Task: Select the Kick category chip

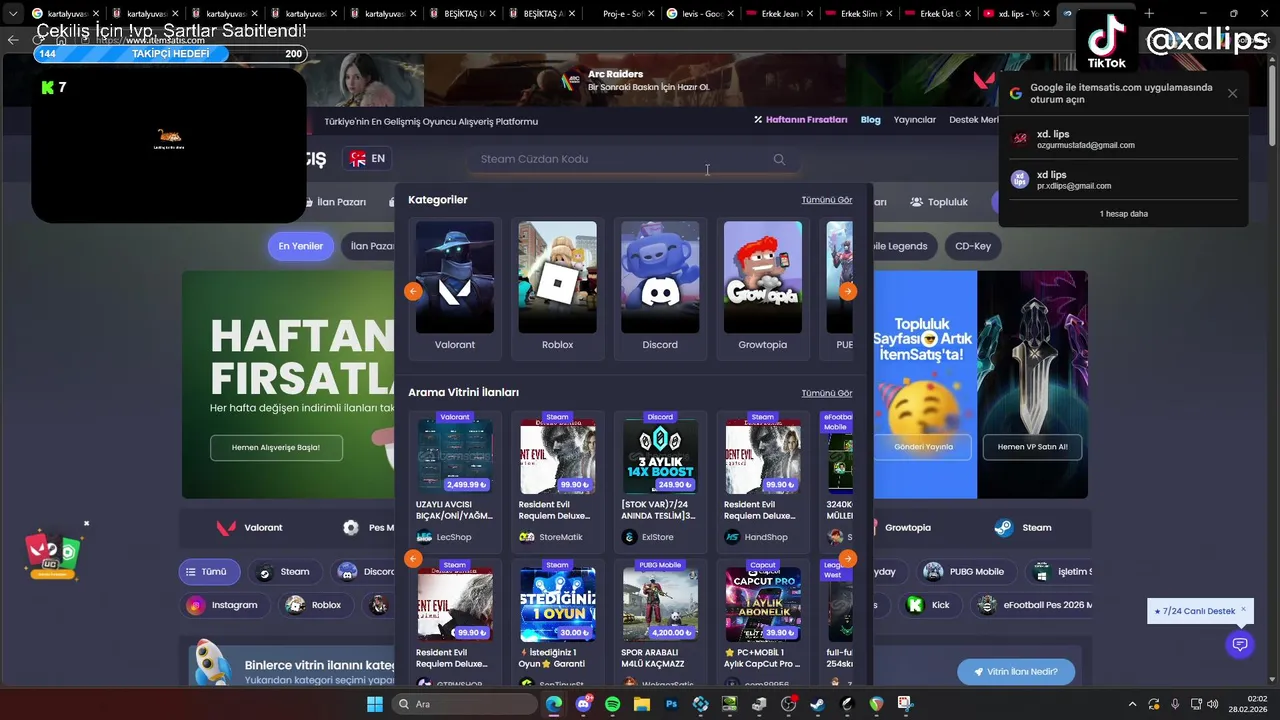Action: pos(929,605)
